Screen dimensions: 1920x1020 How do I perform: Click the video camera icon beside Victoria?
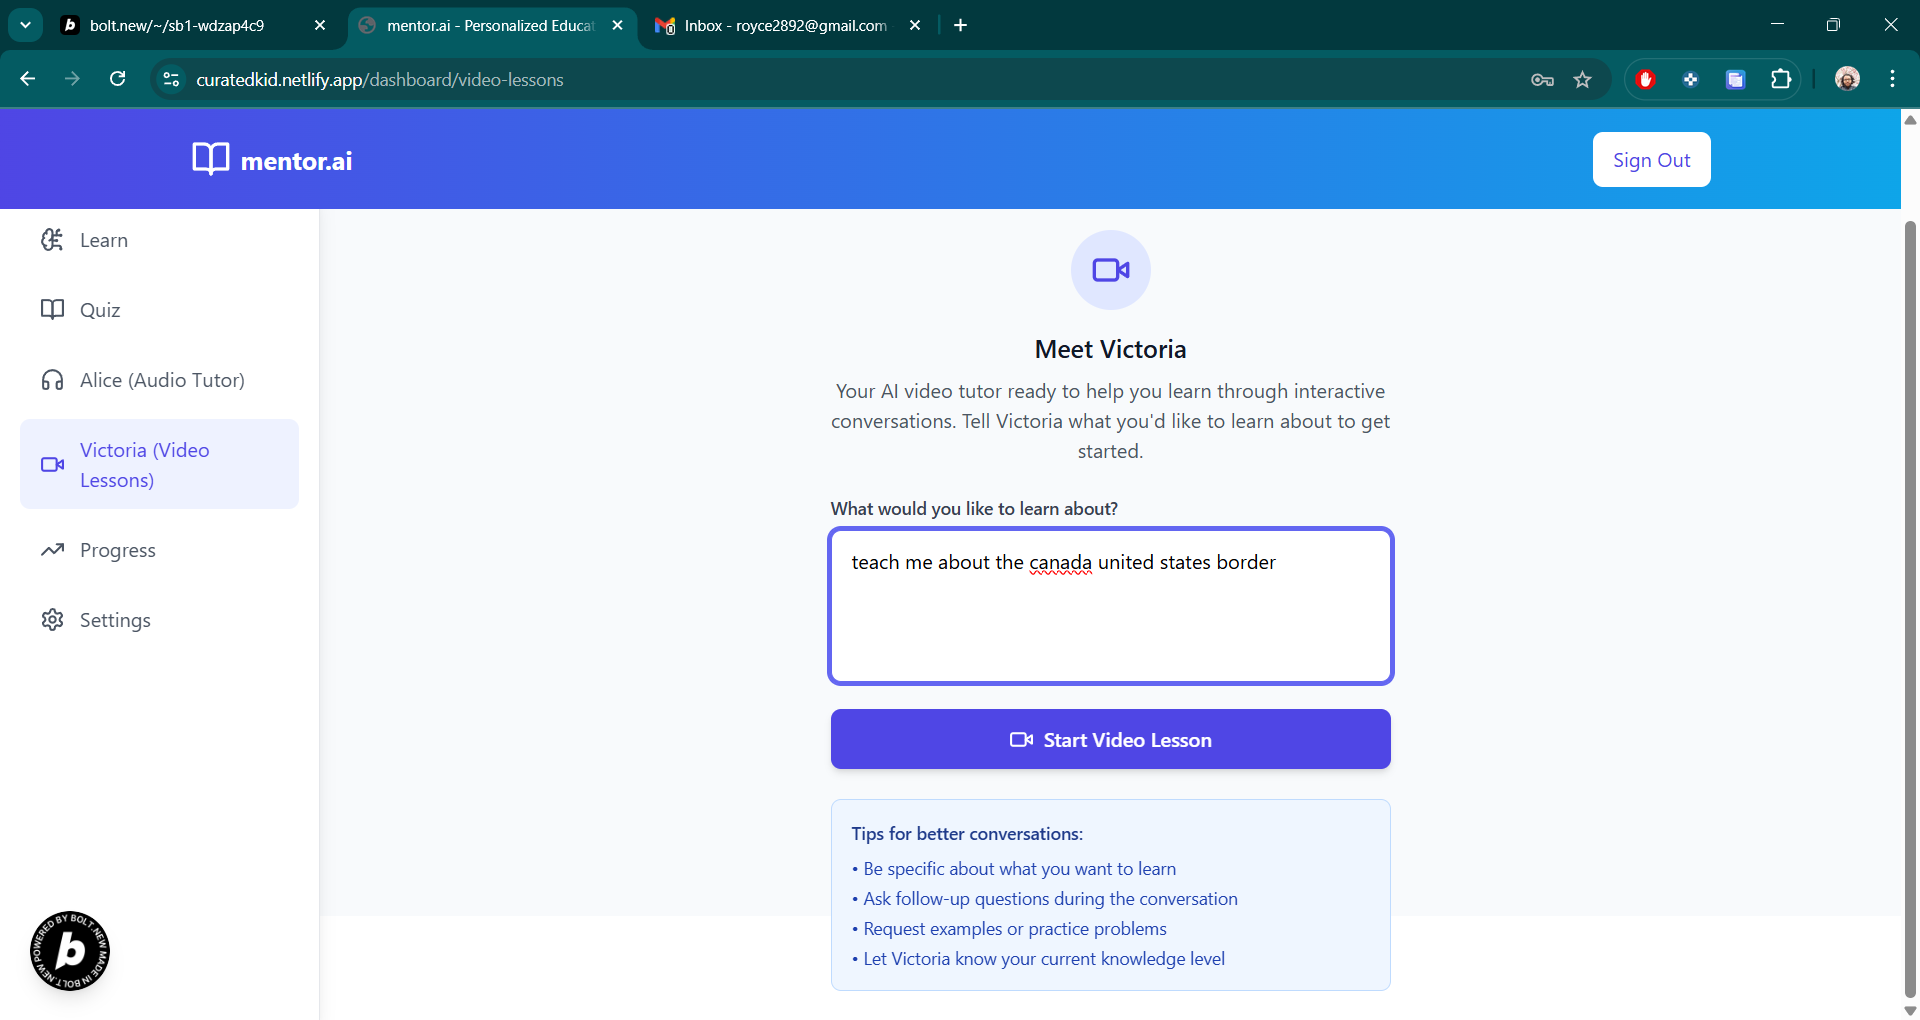[x=52, y=464]
